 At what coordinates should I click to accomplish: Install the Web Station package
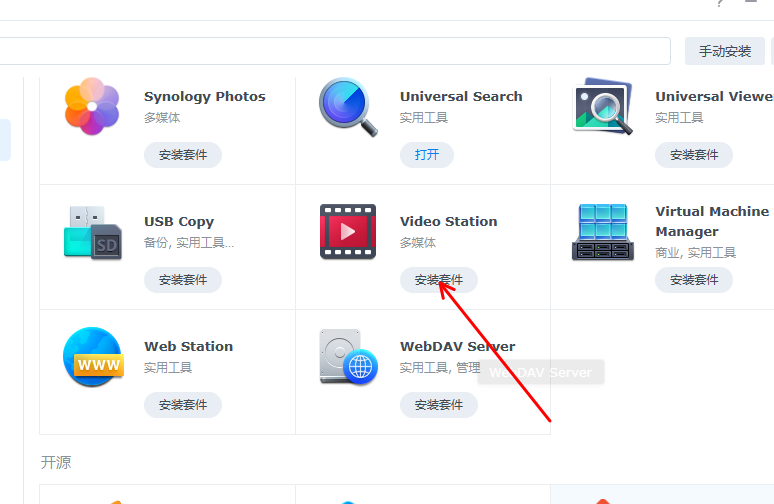click(x=183, y=405)
